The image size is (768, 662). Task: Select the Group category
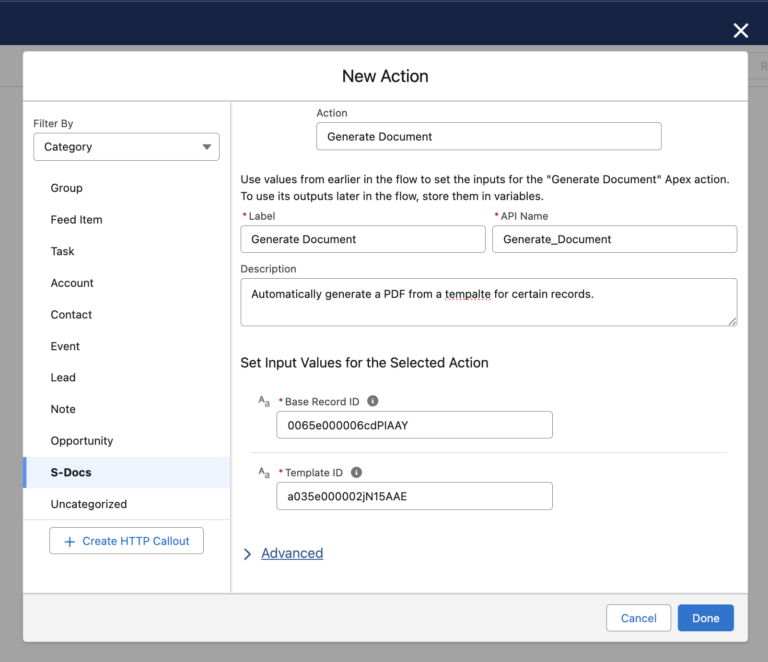click(x=127, y=188)
